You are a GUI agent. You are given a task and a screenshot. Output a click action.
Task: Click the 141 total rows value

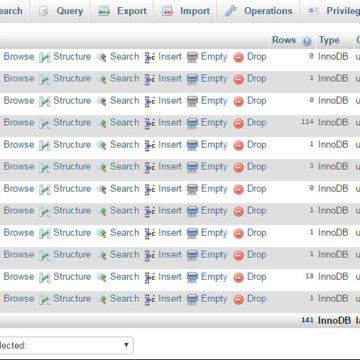[307, 320]
